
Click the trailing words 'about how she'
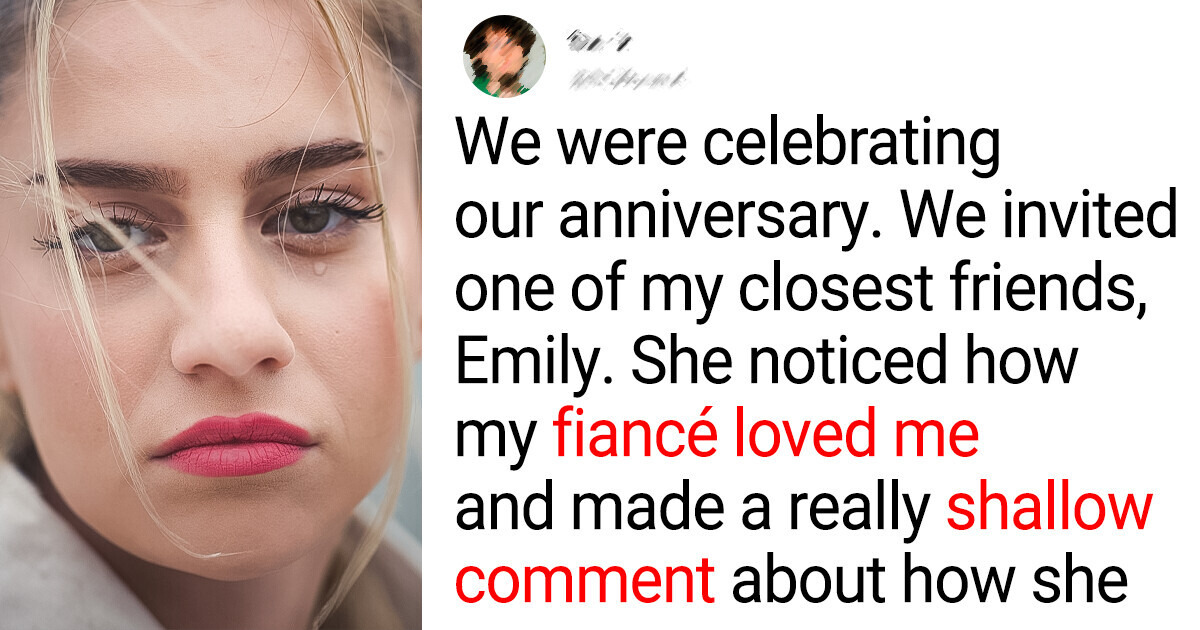coord(927,581)
